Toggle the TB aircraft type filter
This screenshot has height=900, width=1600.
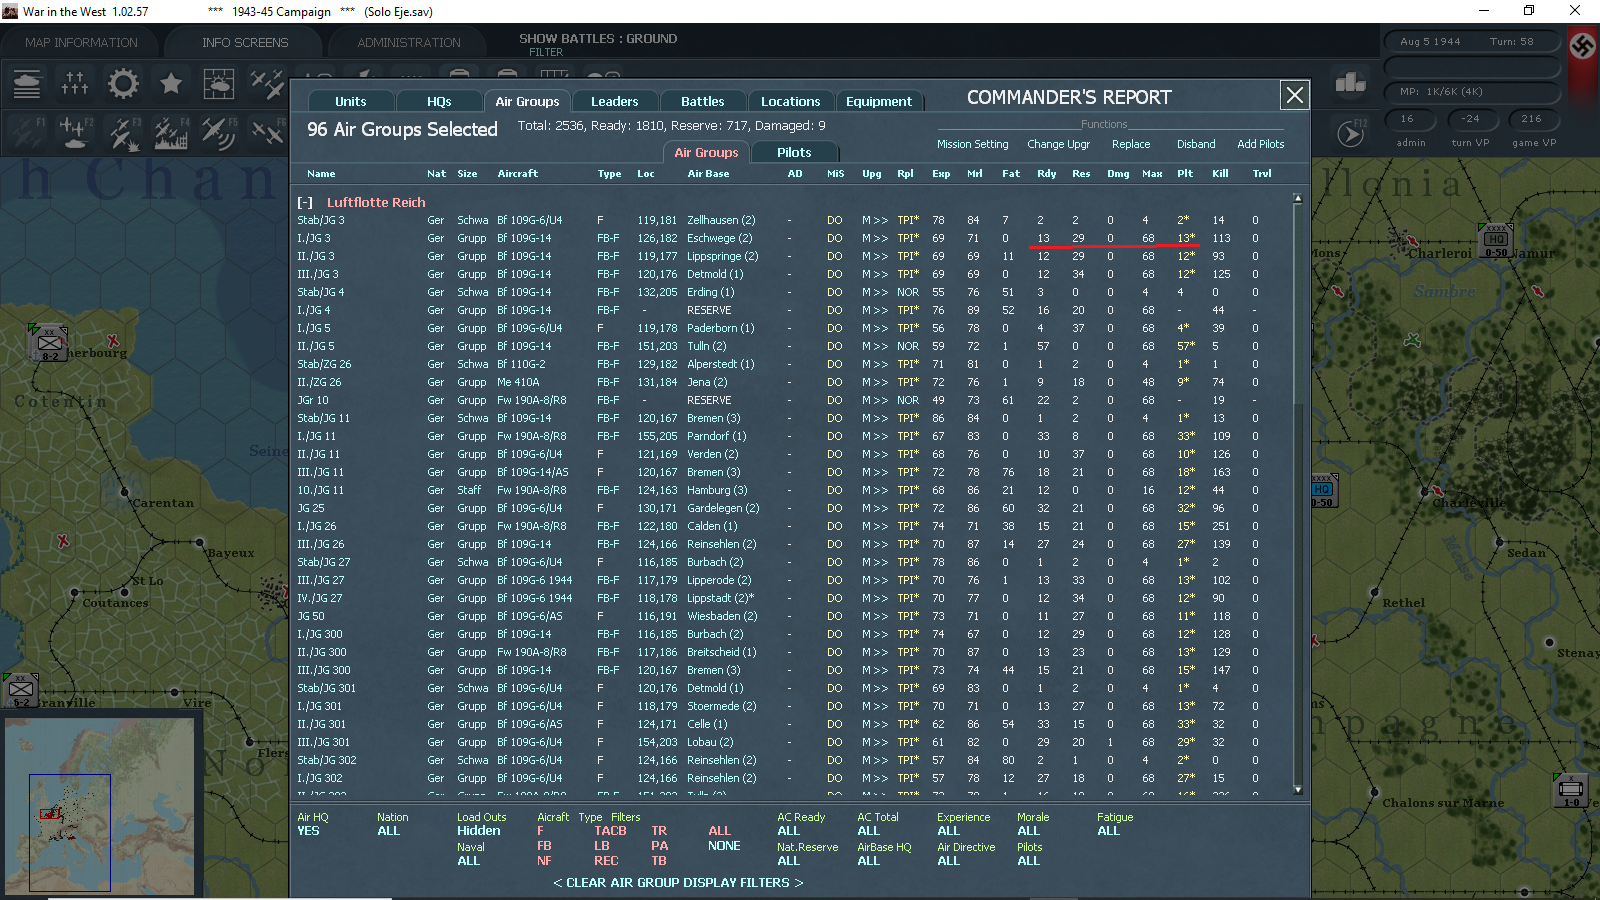pos(659,861)
